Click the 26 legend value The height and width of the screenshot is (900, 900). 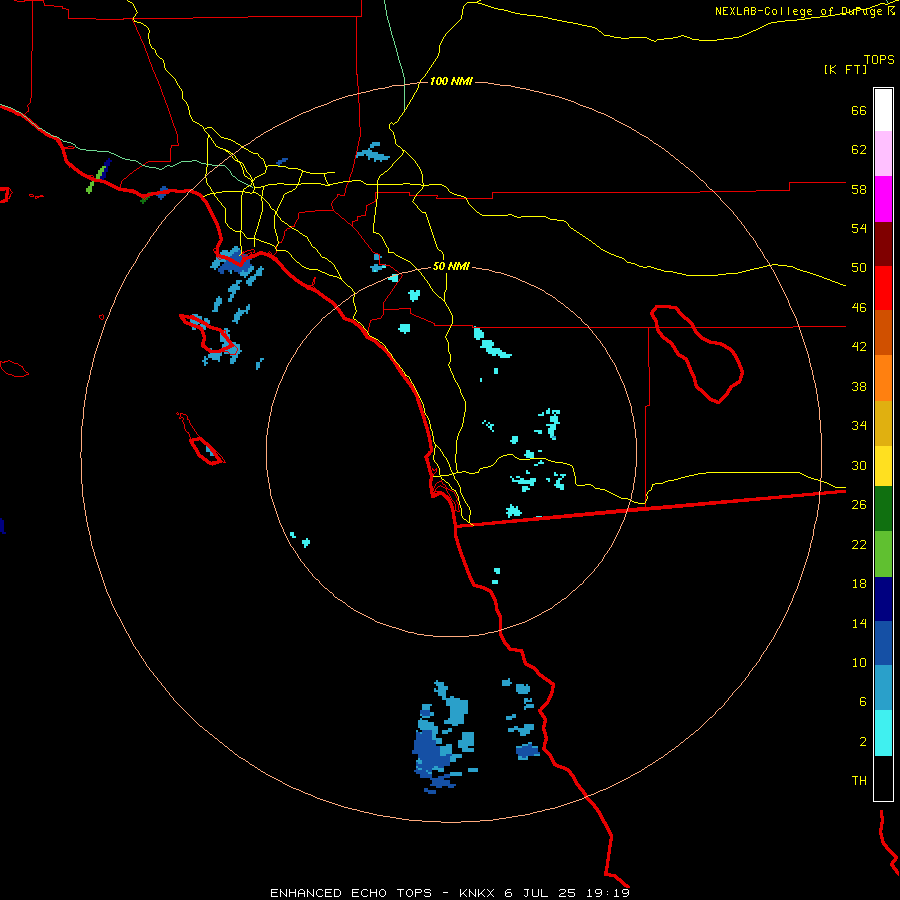[859, 505]
